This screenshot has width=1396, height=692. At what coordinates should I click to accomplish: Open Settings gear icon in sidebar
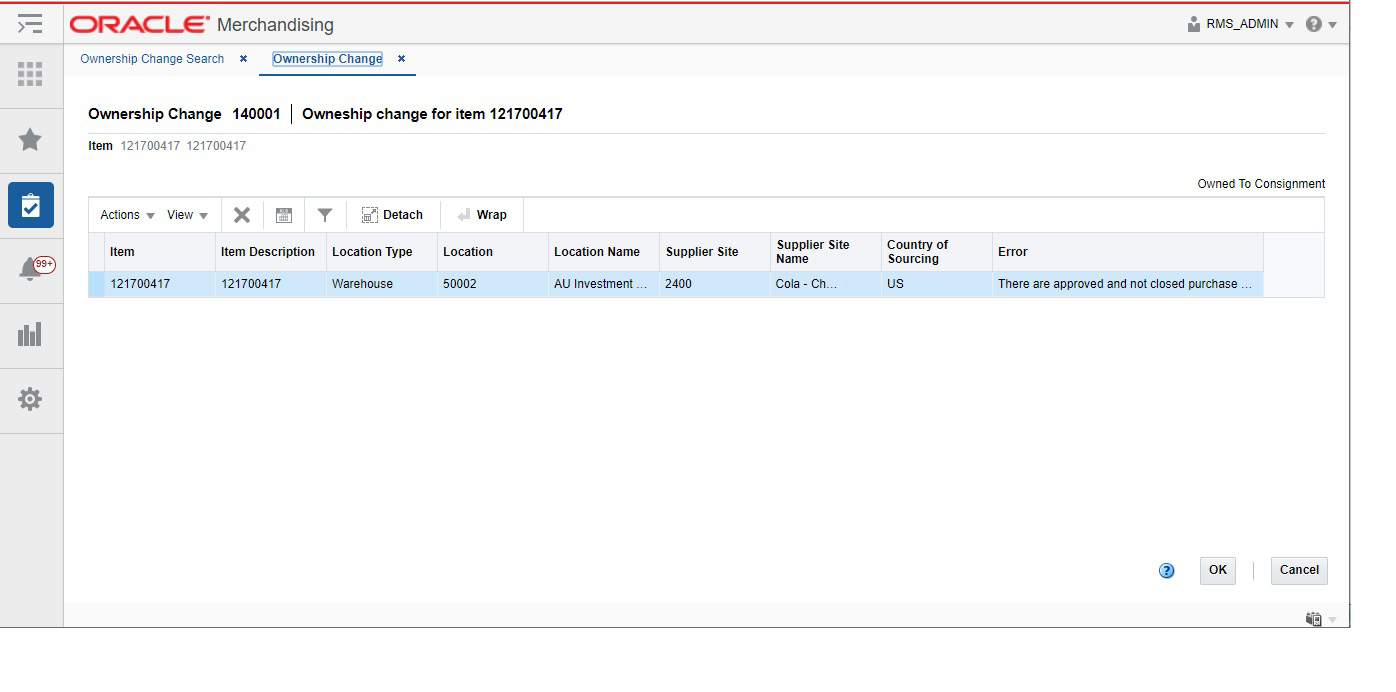tap(30, 399)
